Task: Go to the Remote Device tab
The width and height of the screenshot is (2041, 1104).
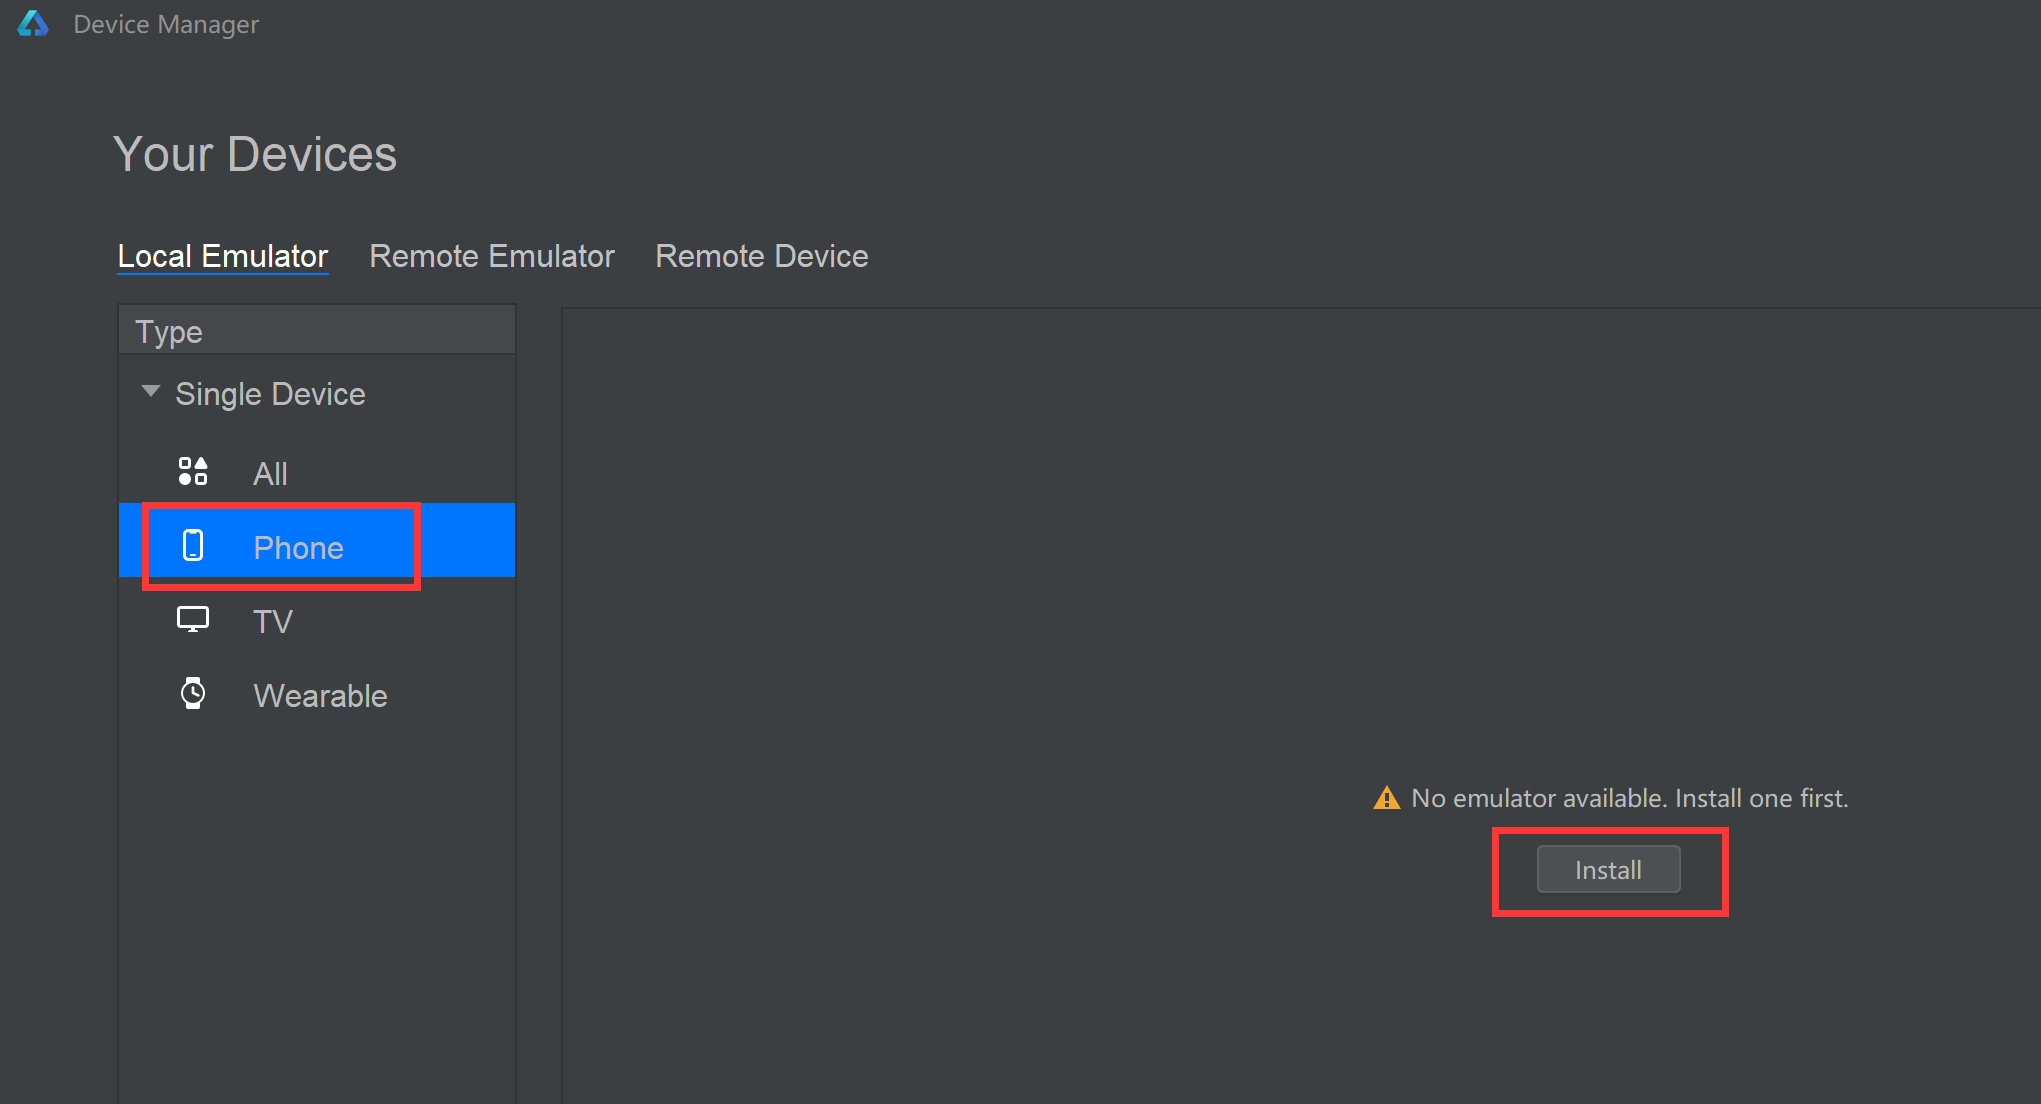Action: point(762,256)
